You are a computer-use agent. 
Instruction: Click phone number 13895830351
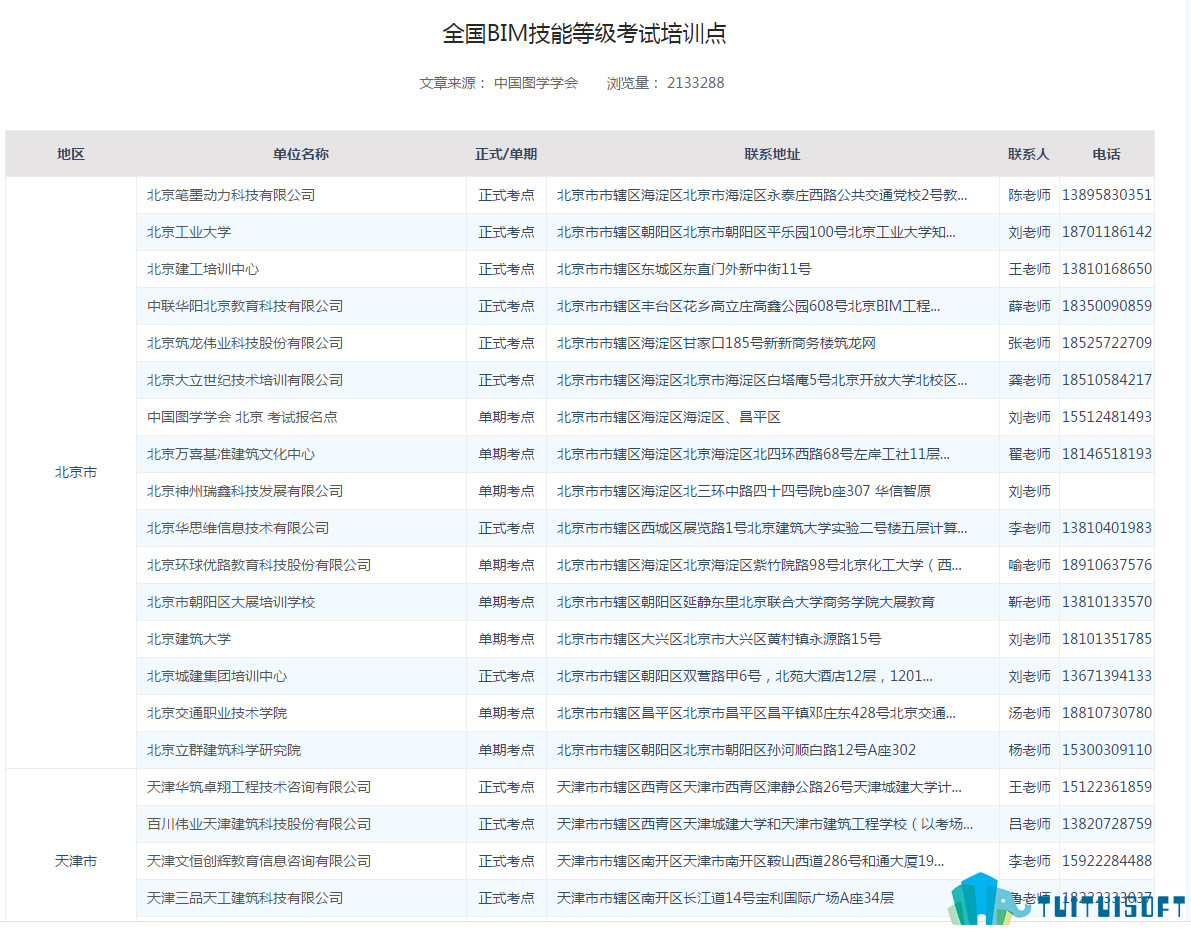coord(1107,195)
